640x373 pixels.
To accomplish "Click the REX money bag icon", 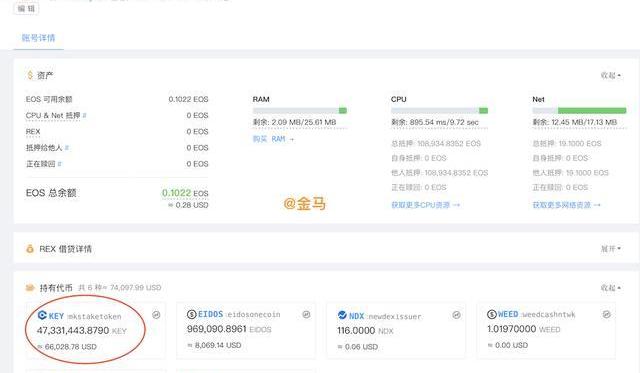I will [x=30, y=249].
